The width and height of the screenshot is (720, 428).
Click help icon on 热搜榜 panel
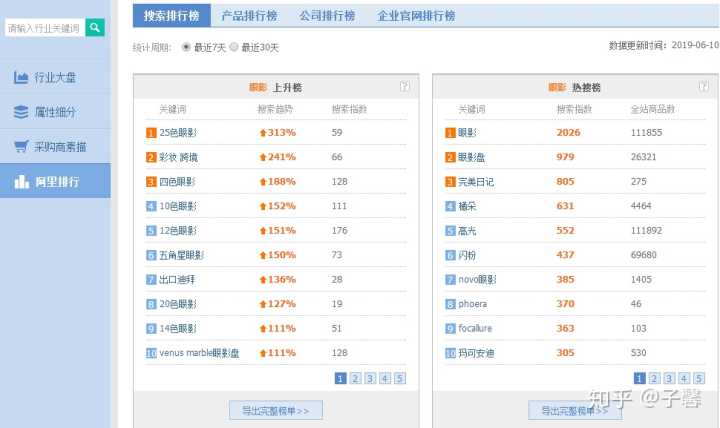(x=705, y=87)
